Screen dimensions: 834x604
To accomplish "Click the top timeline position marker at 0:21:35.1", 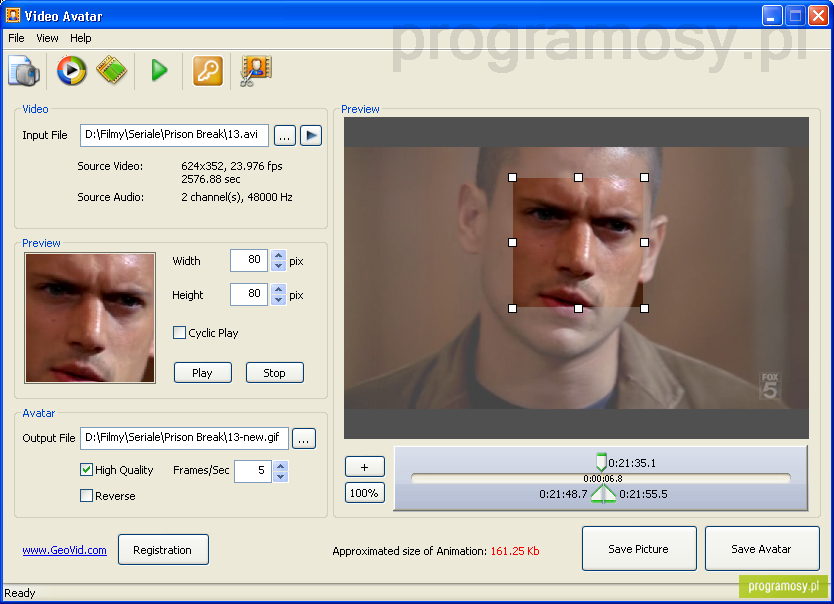I will [601, 462].
